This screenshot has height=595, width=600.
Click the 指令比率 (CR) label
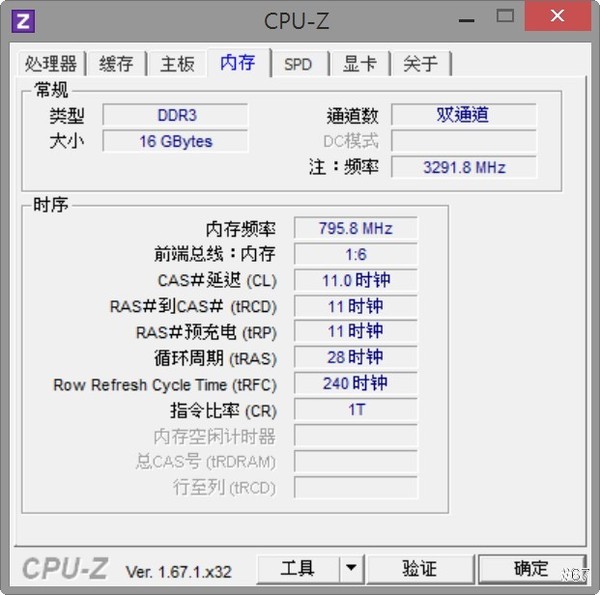click(223, 411)
